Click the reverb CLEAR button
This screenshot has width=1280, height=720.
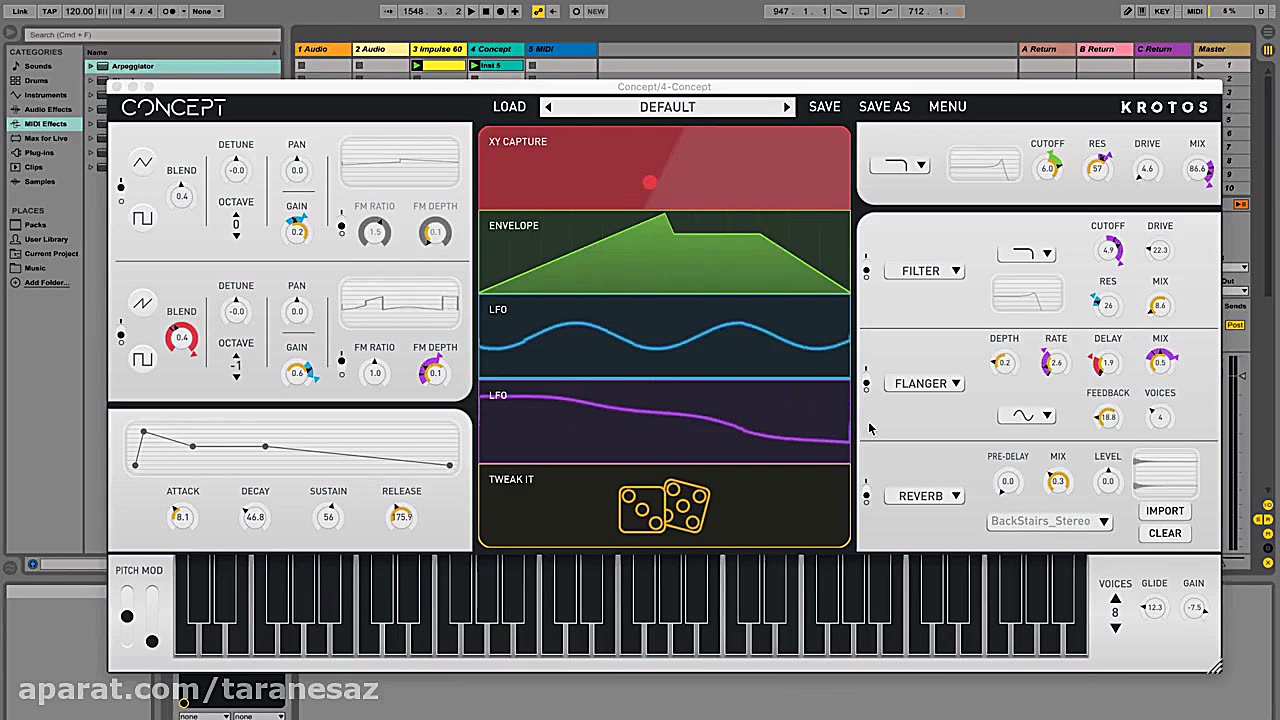[x=1165, y=533]
